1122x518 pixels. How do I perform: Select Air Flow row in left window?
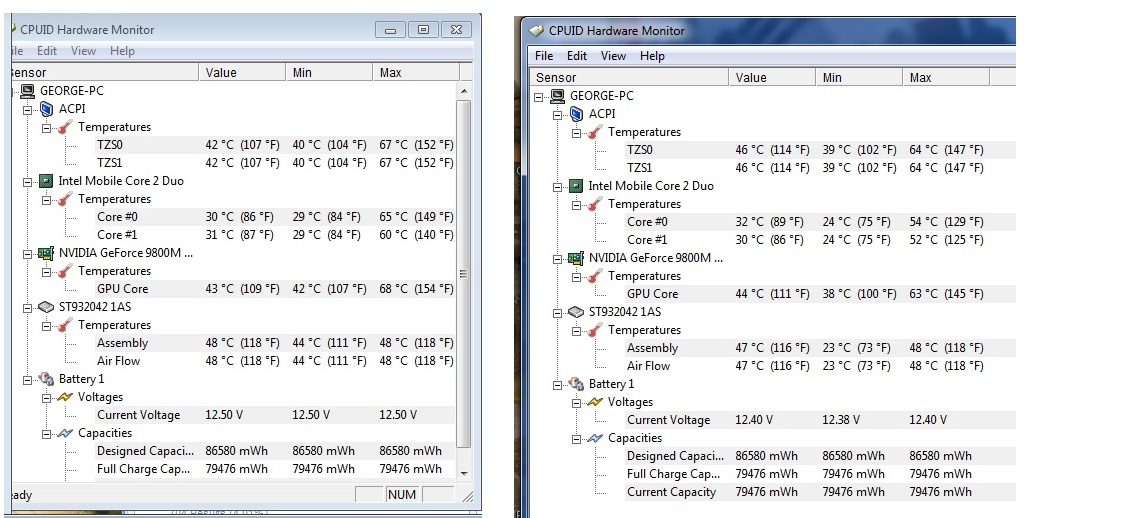point(275,361)
